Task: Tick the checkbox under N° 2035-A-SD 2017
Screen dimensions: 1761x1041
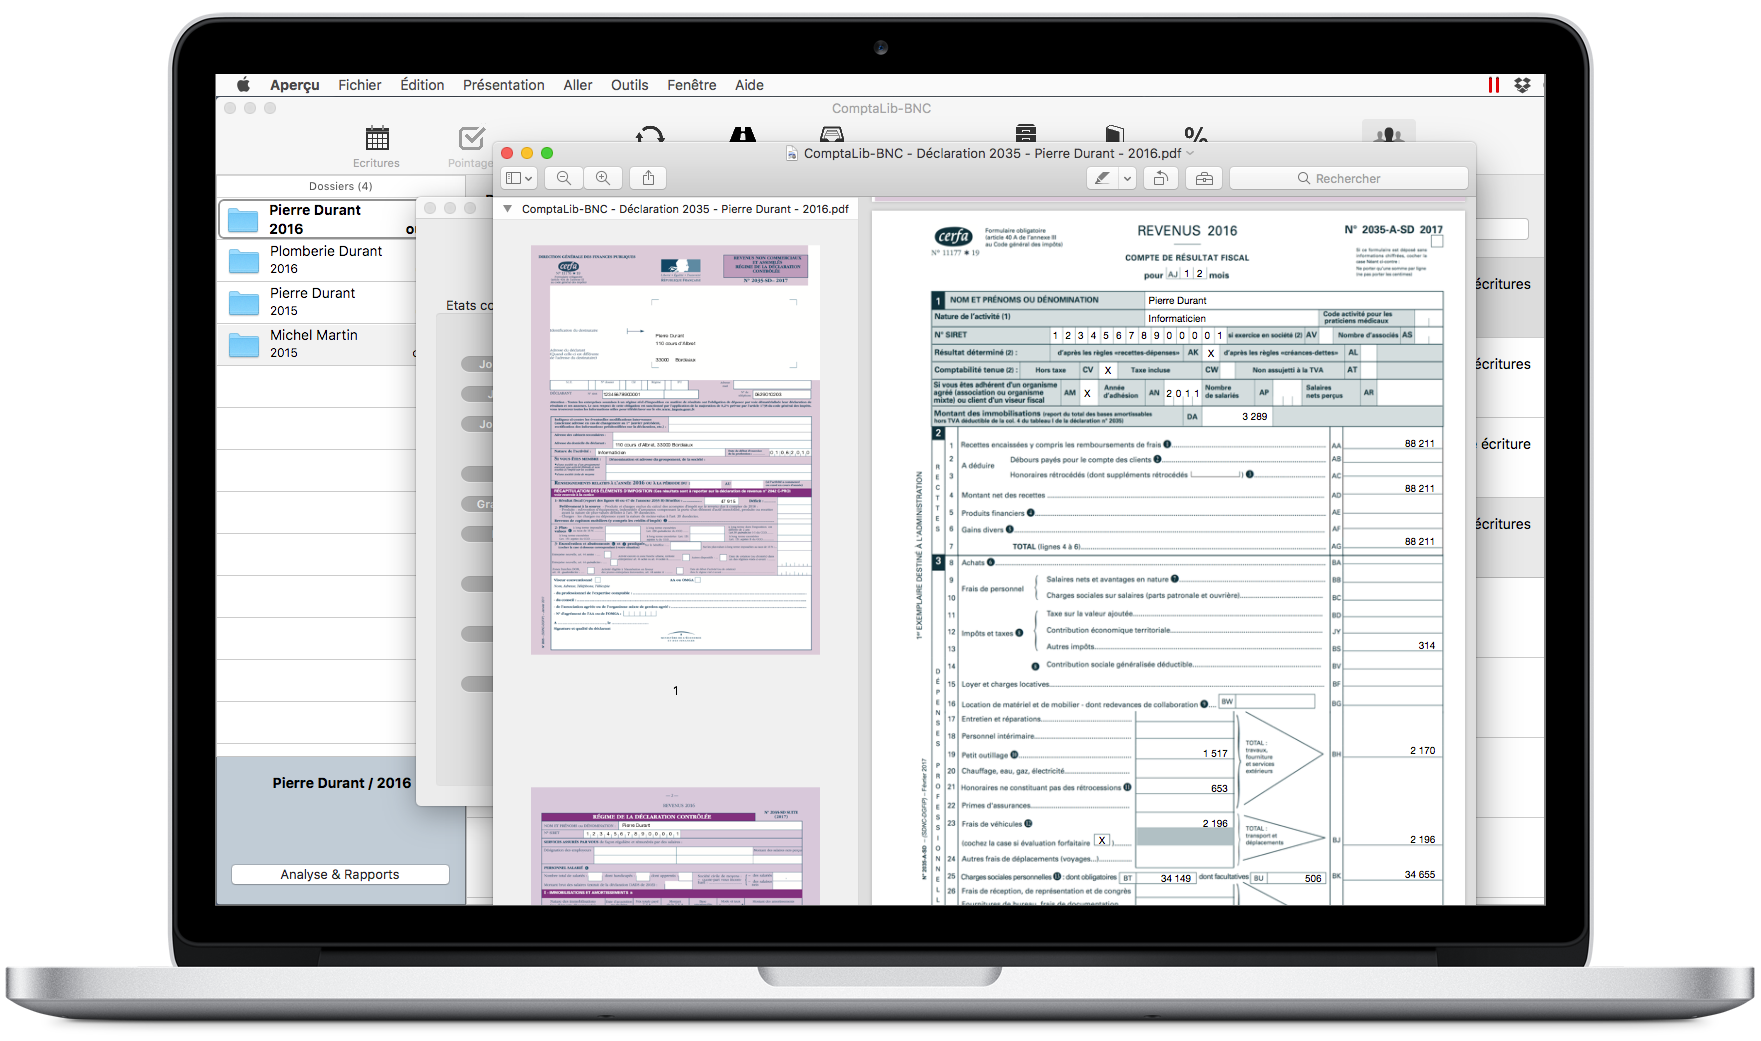Action: click(x=1437, y=242)
